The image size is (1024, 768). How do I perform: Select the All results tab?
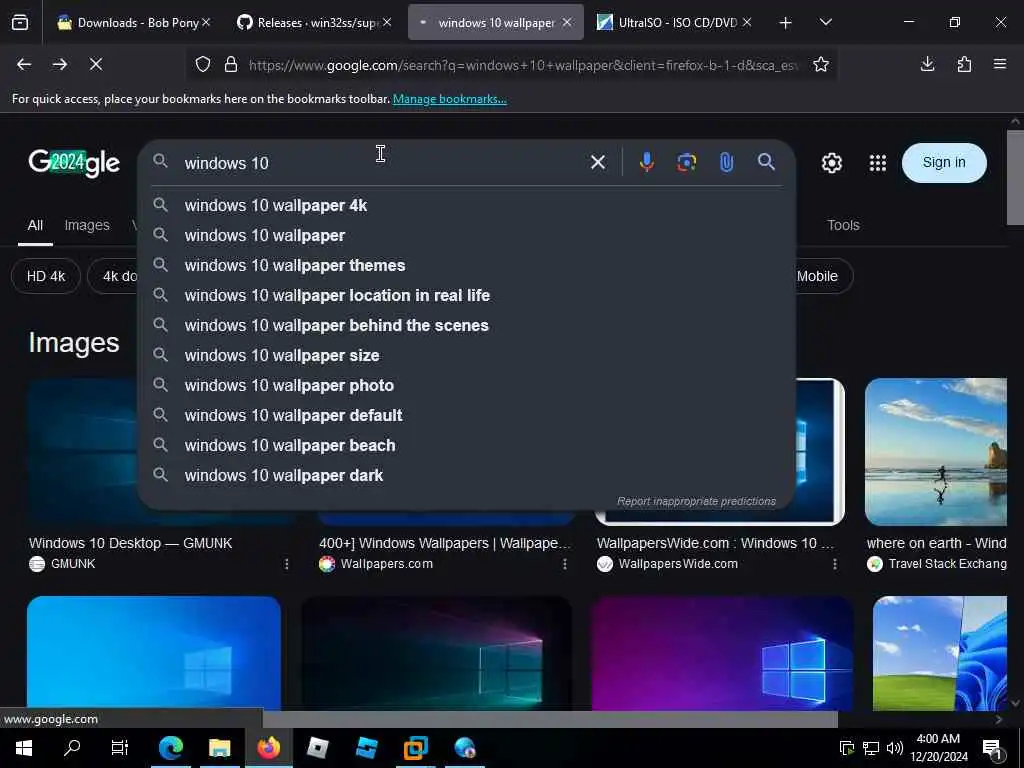pos(35,225)
